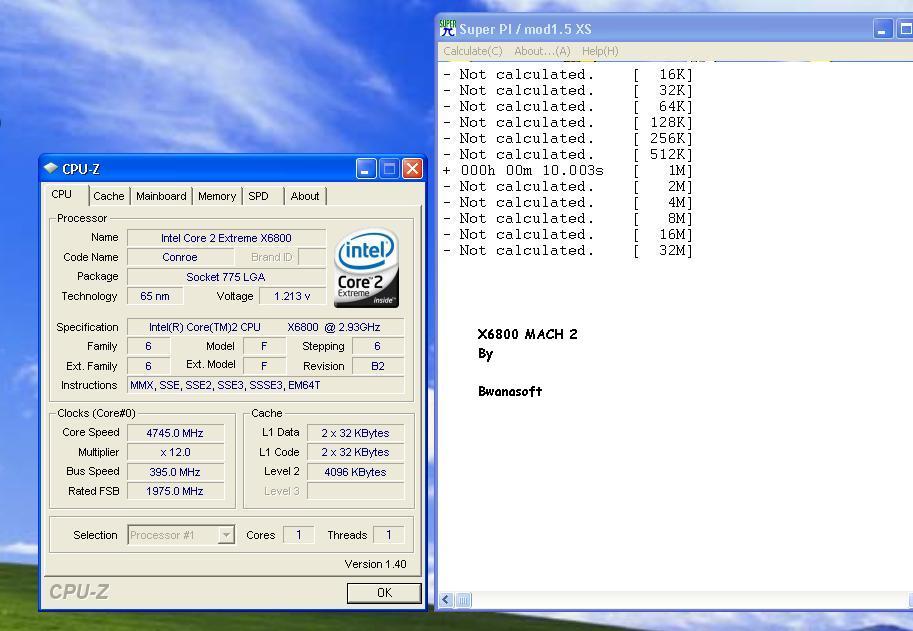
Task: Click the Super PI title bar icon
Action: click(x=448, y=28)
